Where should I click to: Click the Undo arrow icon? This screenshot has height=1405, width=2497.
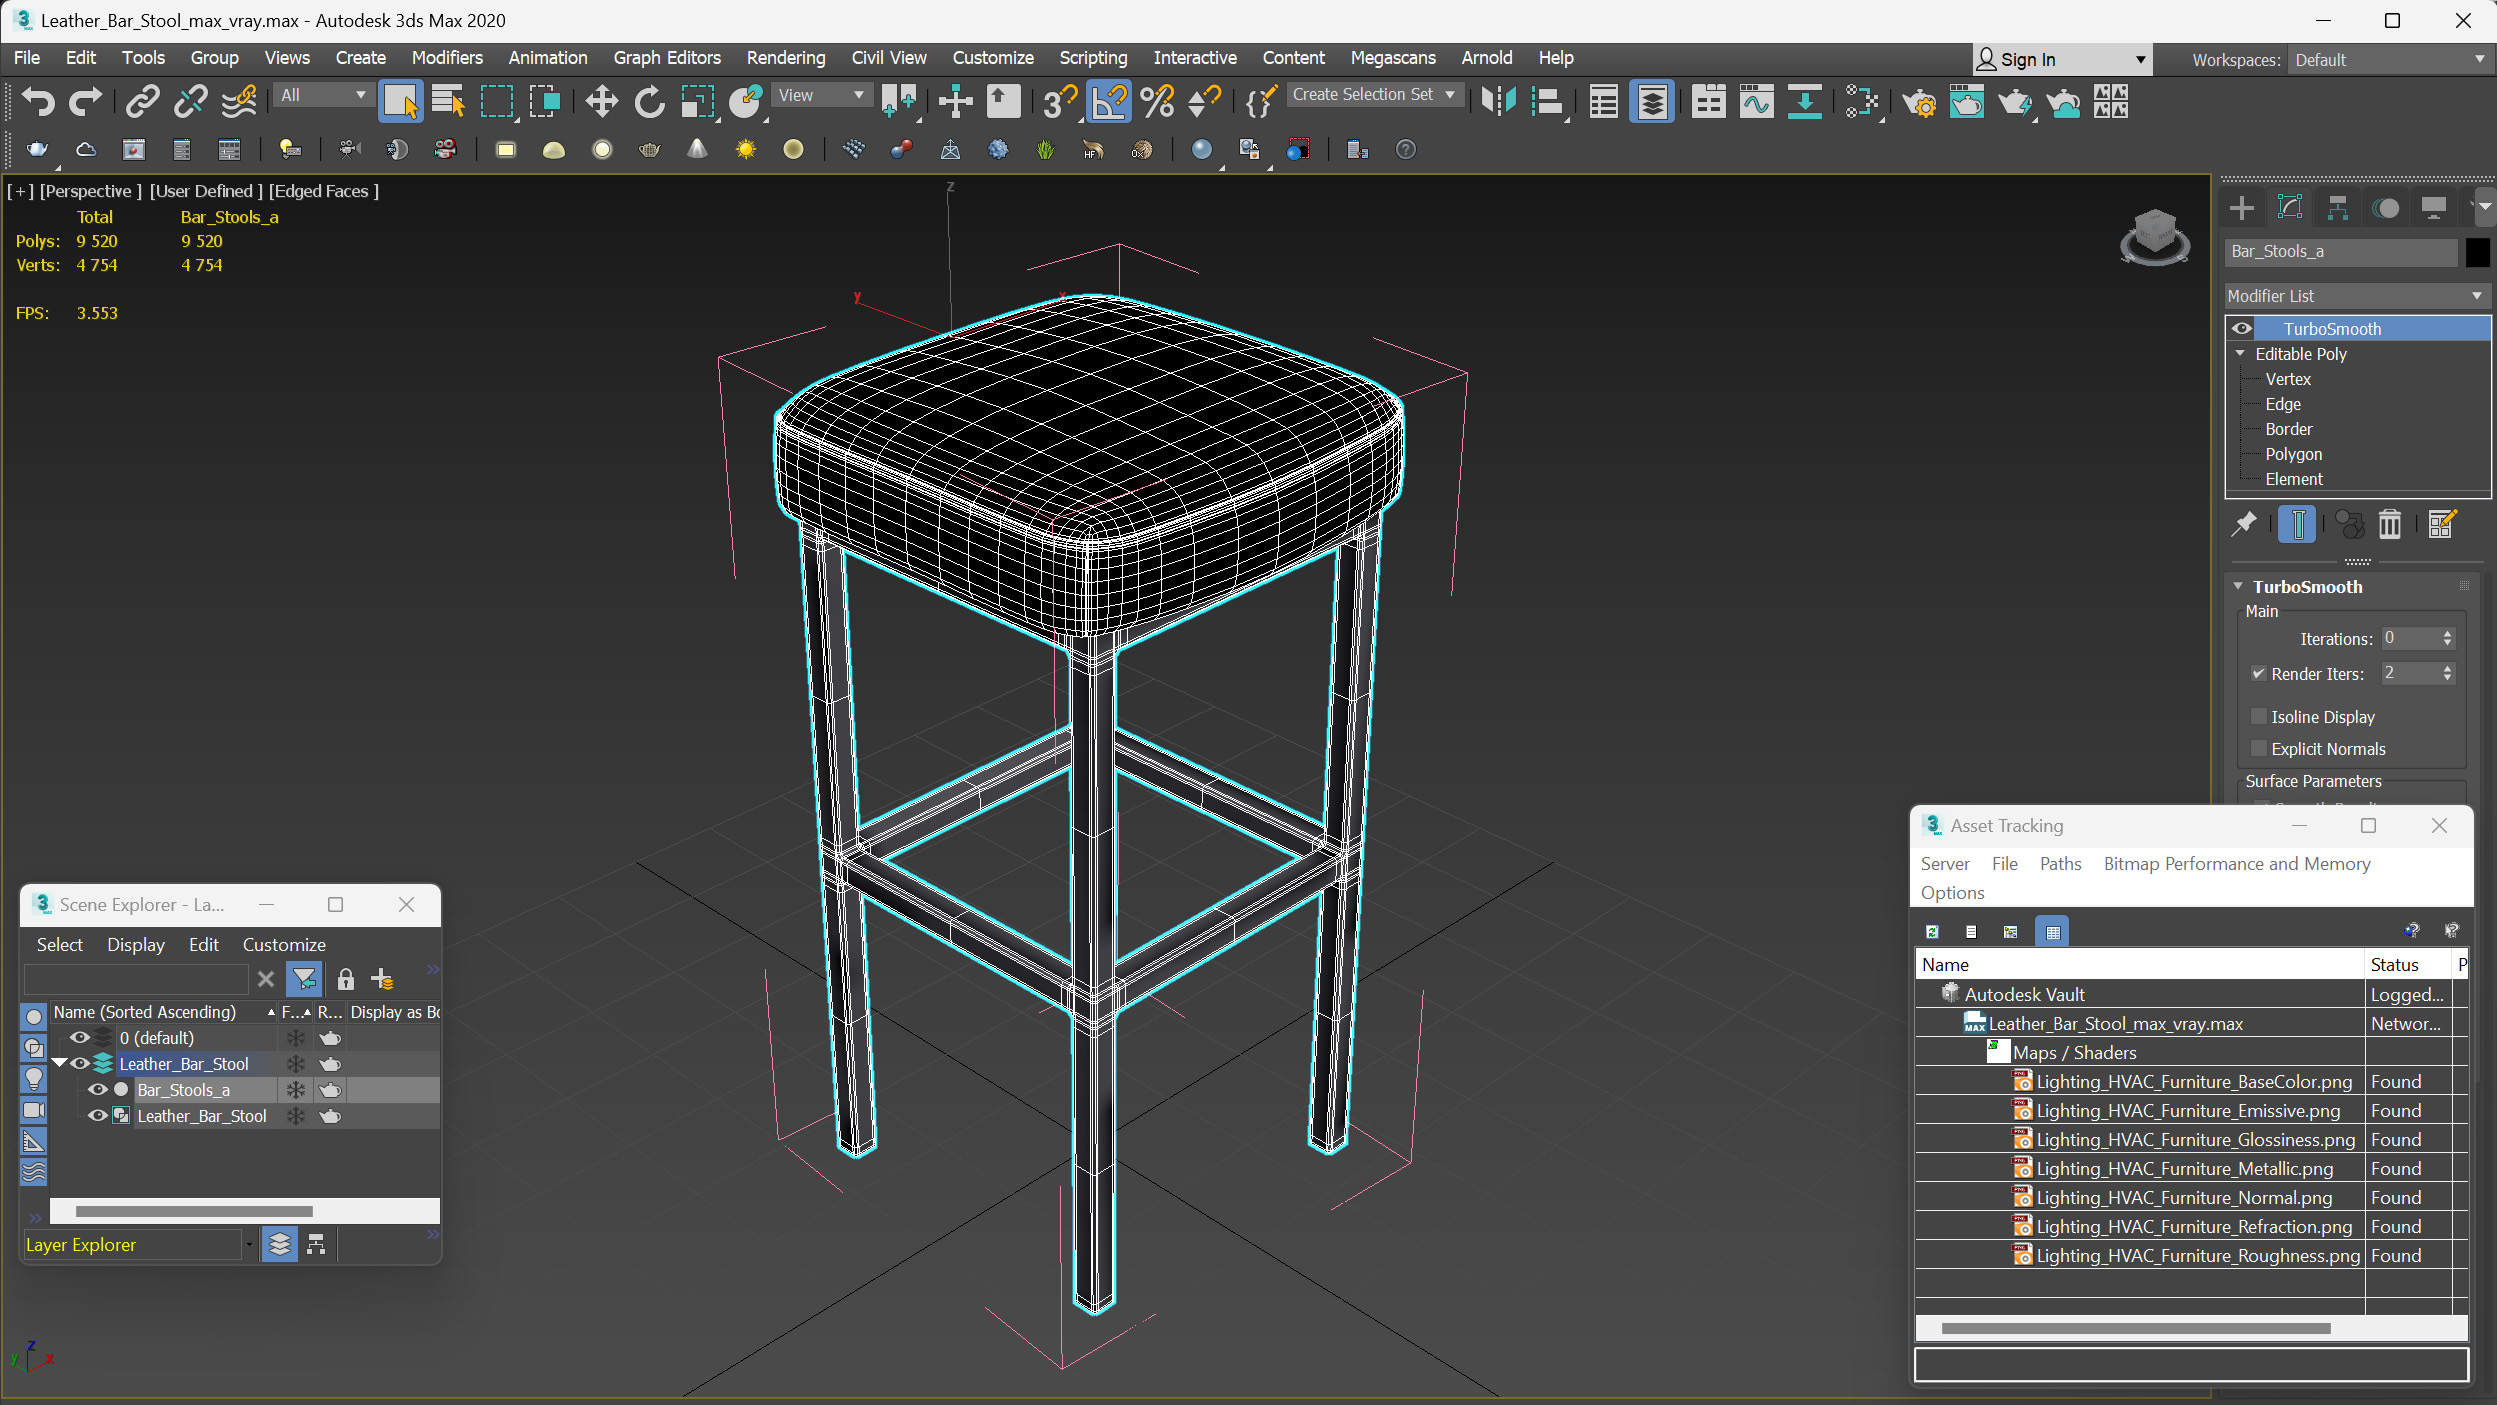(38, 101)
